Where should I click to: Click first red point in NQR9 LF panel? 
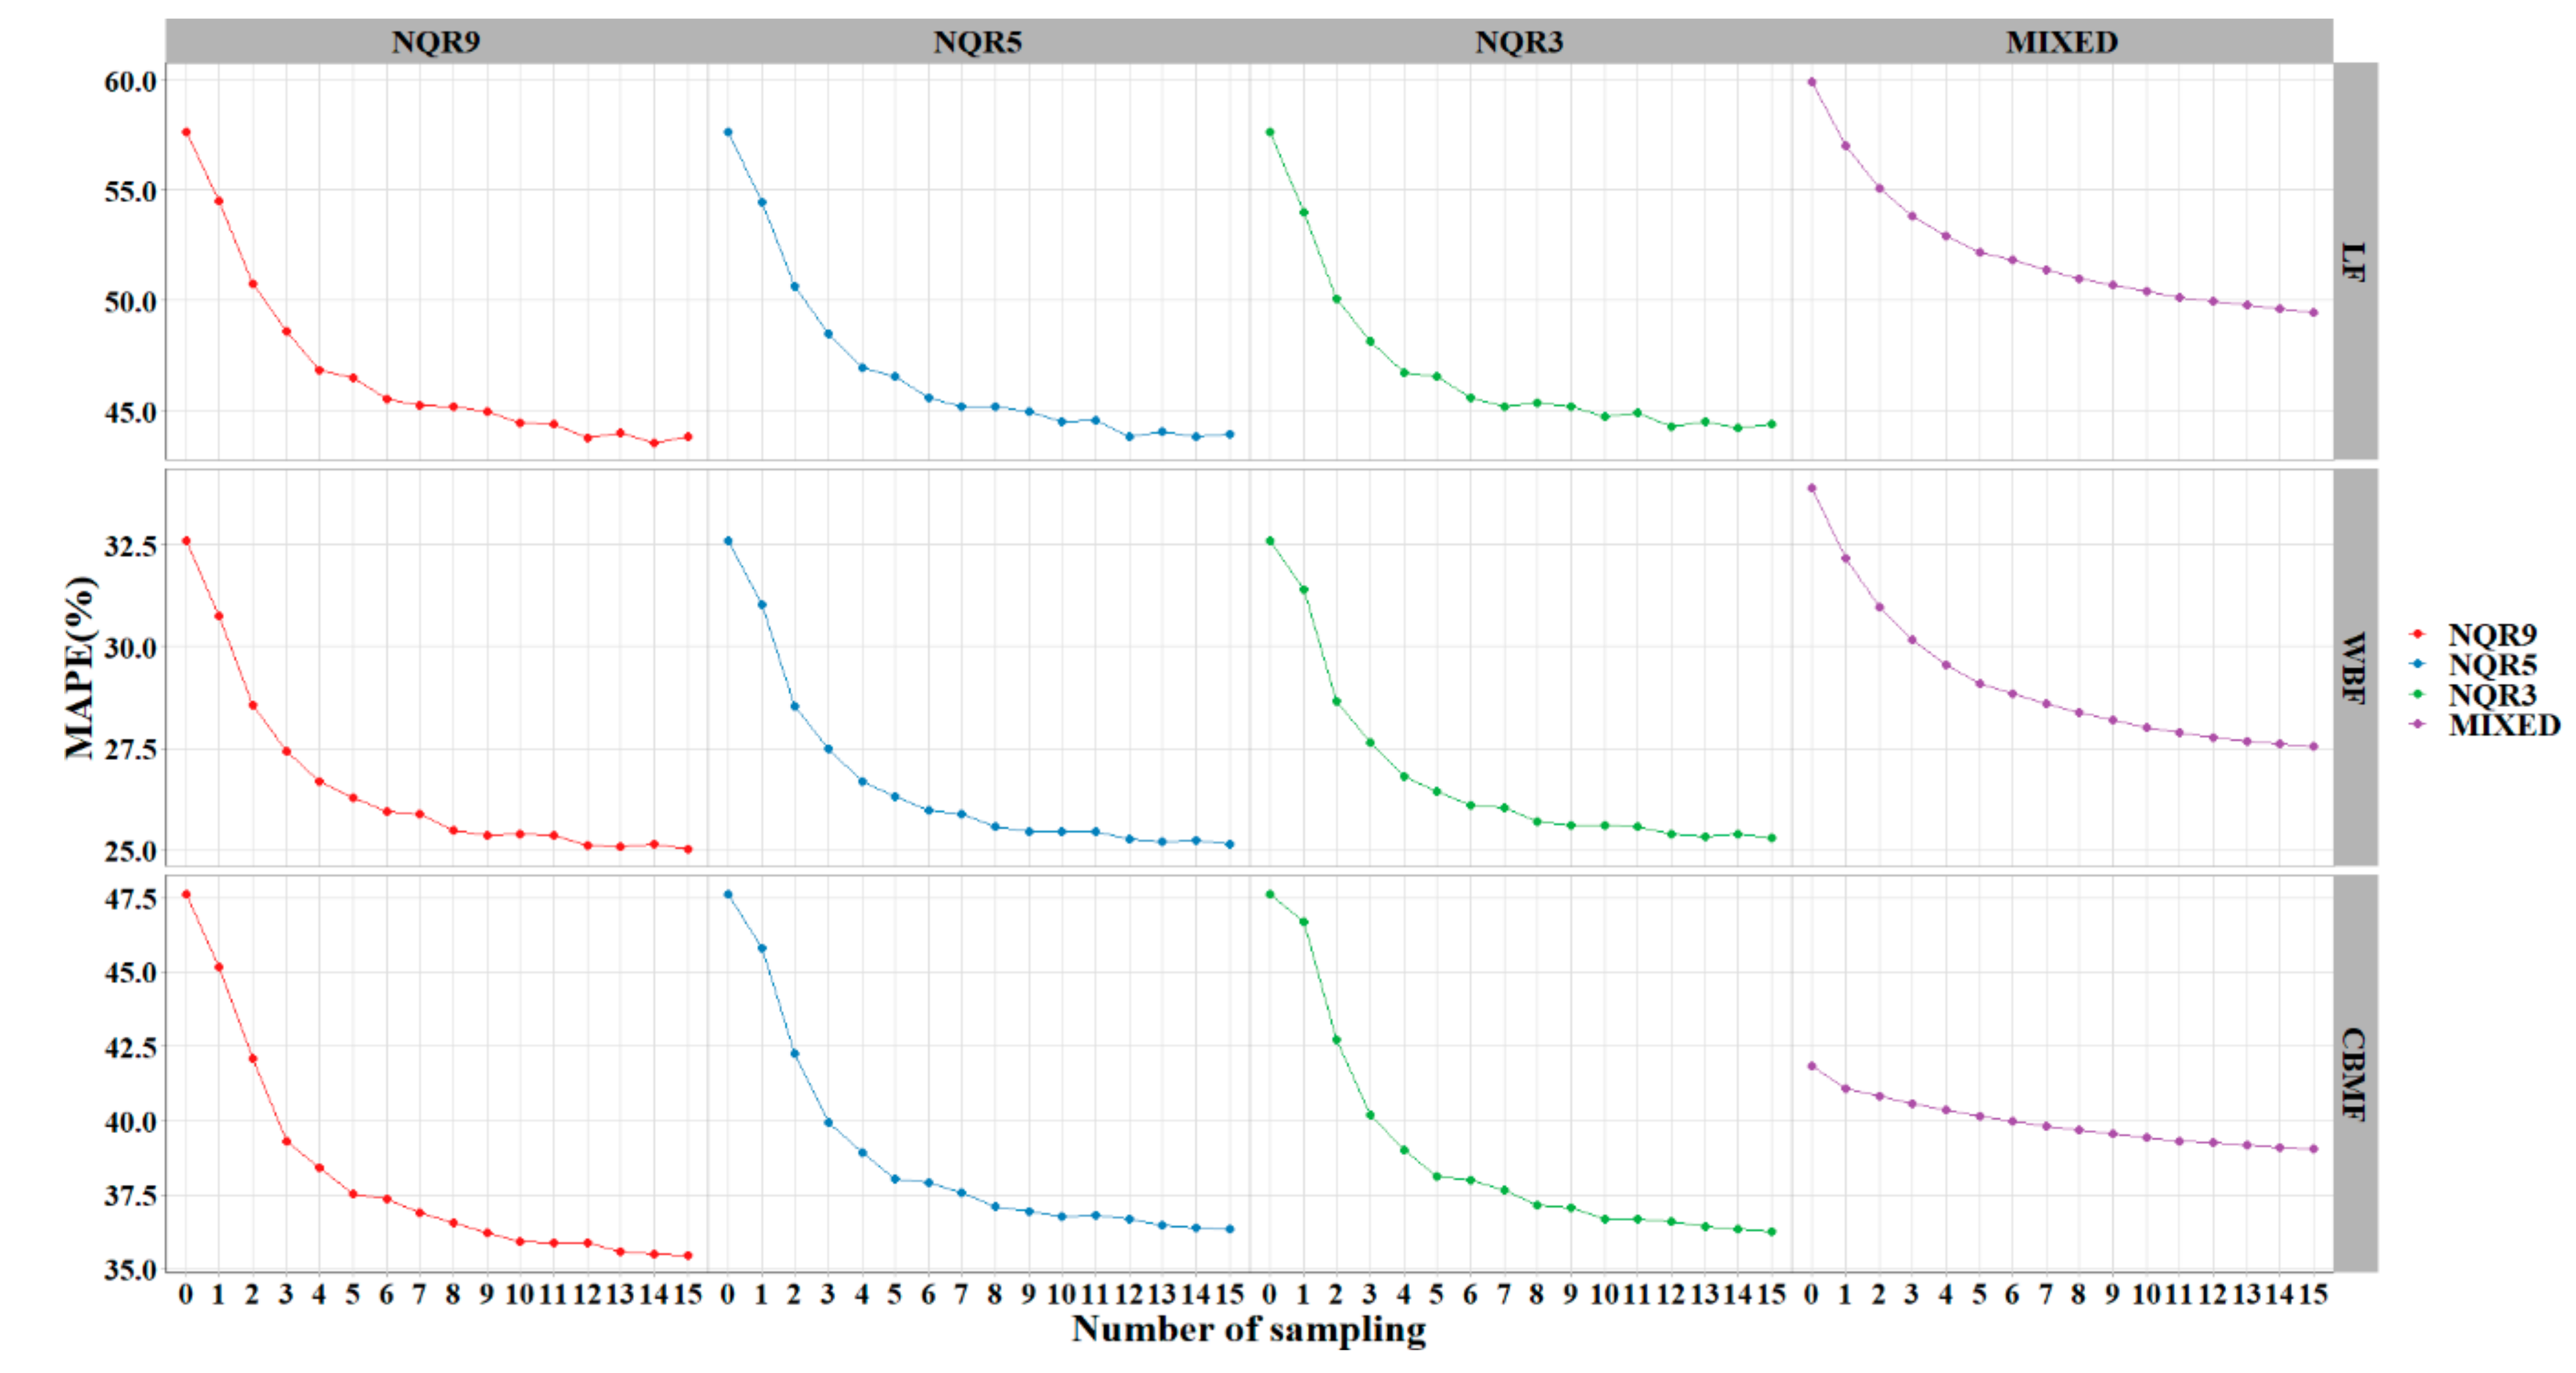186,132
